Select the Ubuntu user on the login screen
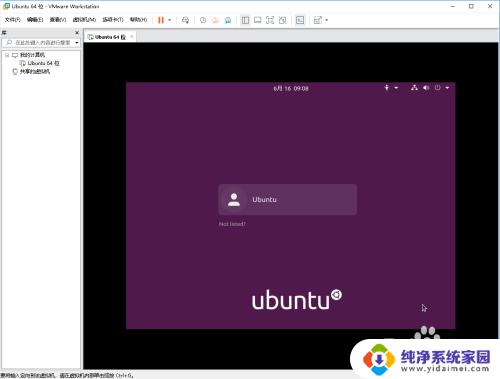Screen dimensions: 500x379 (288, 199)
